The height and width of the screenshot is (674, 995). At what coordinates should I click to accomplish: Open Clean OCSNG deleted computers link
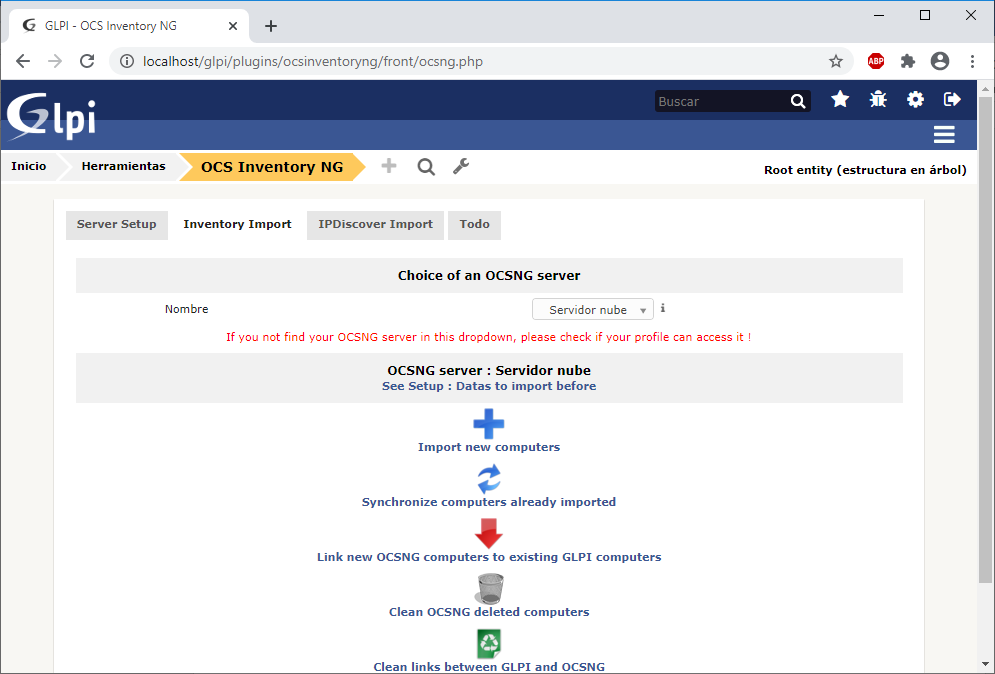pyautogui.click(x=489, y=612)
